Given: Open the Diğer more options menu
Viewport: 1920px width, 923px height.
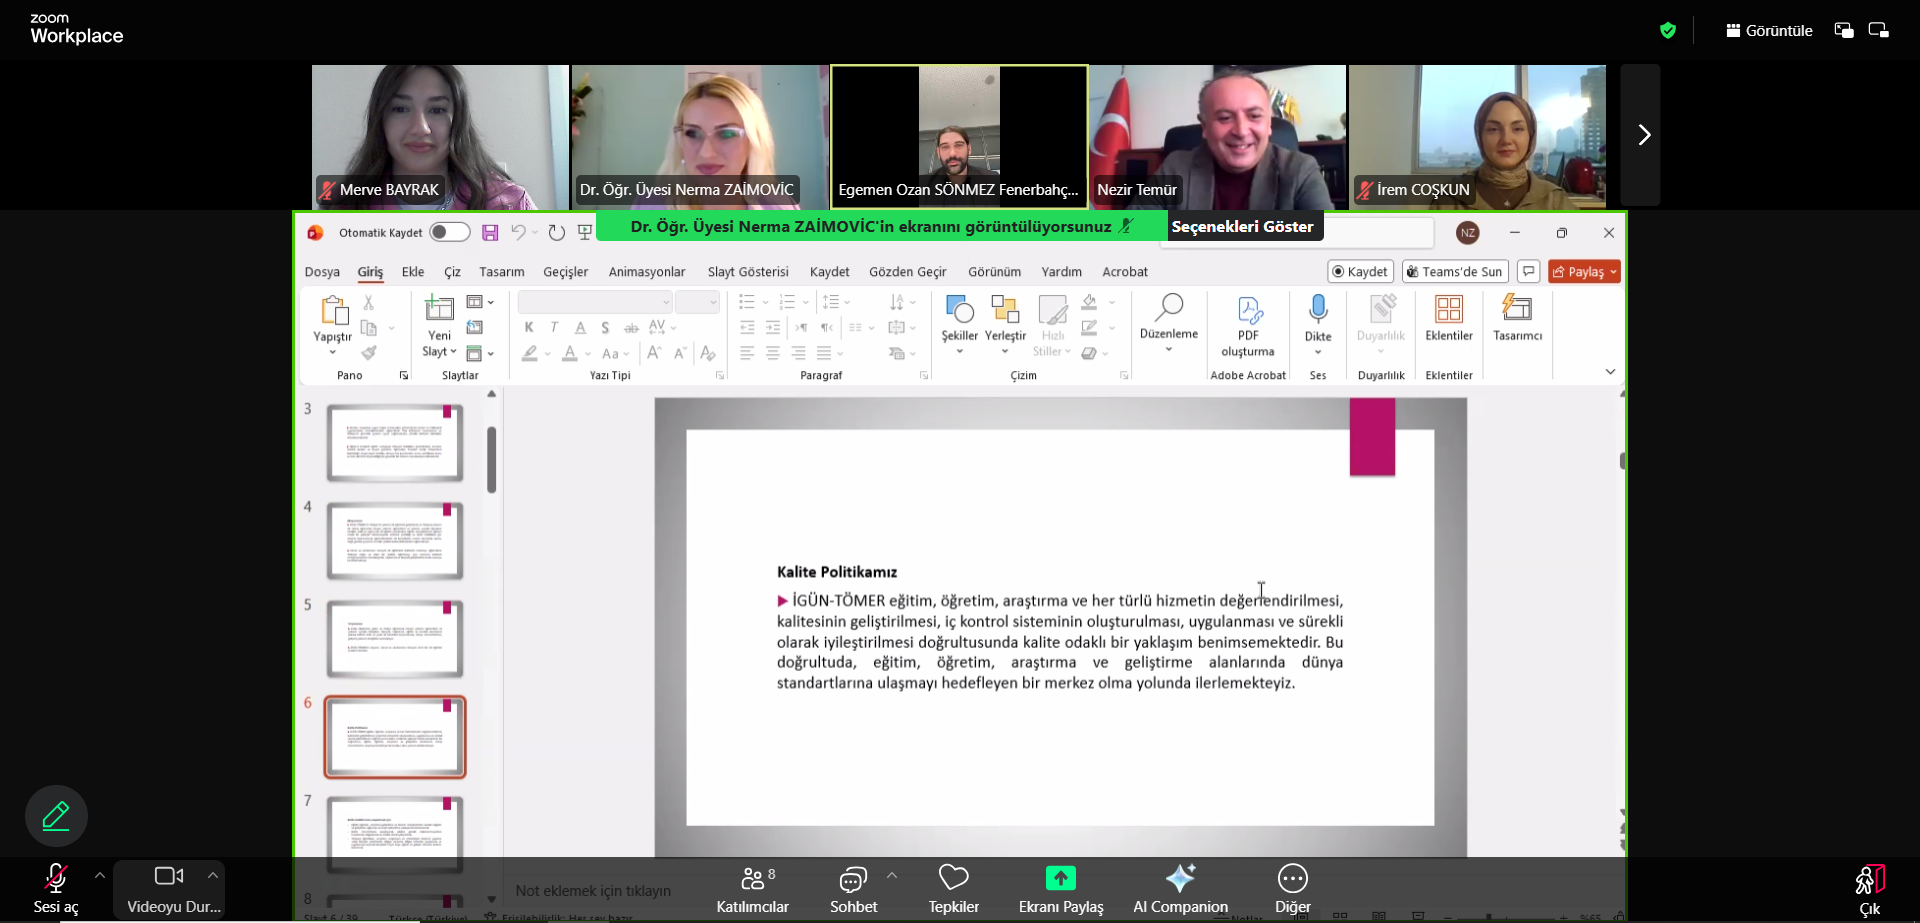Looking at the screenshot, I should point(1292,888).
